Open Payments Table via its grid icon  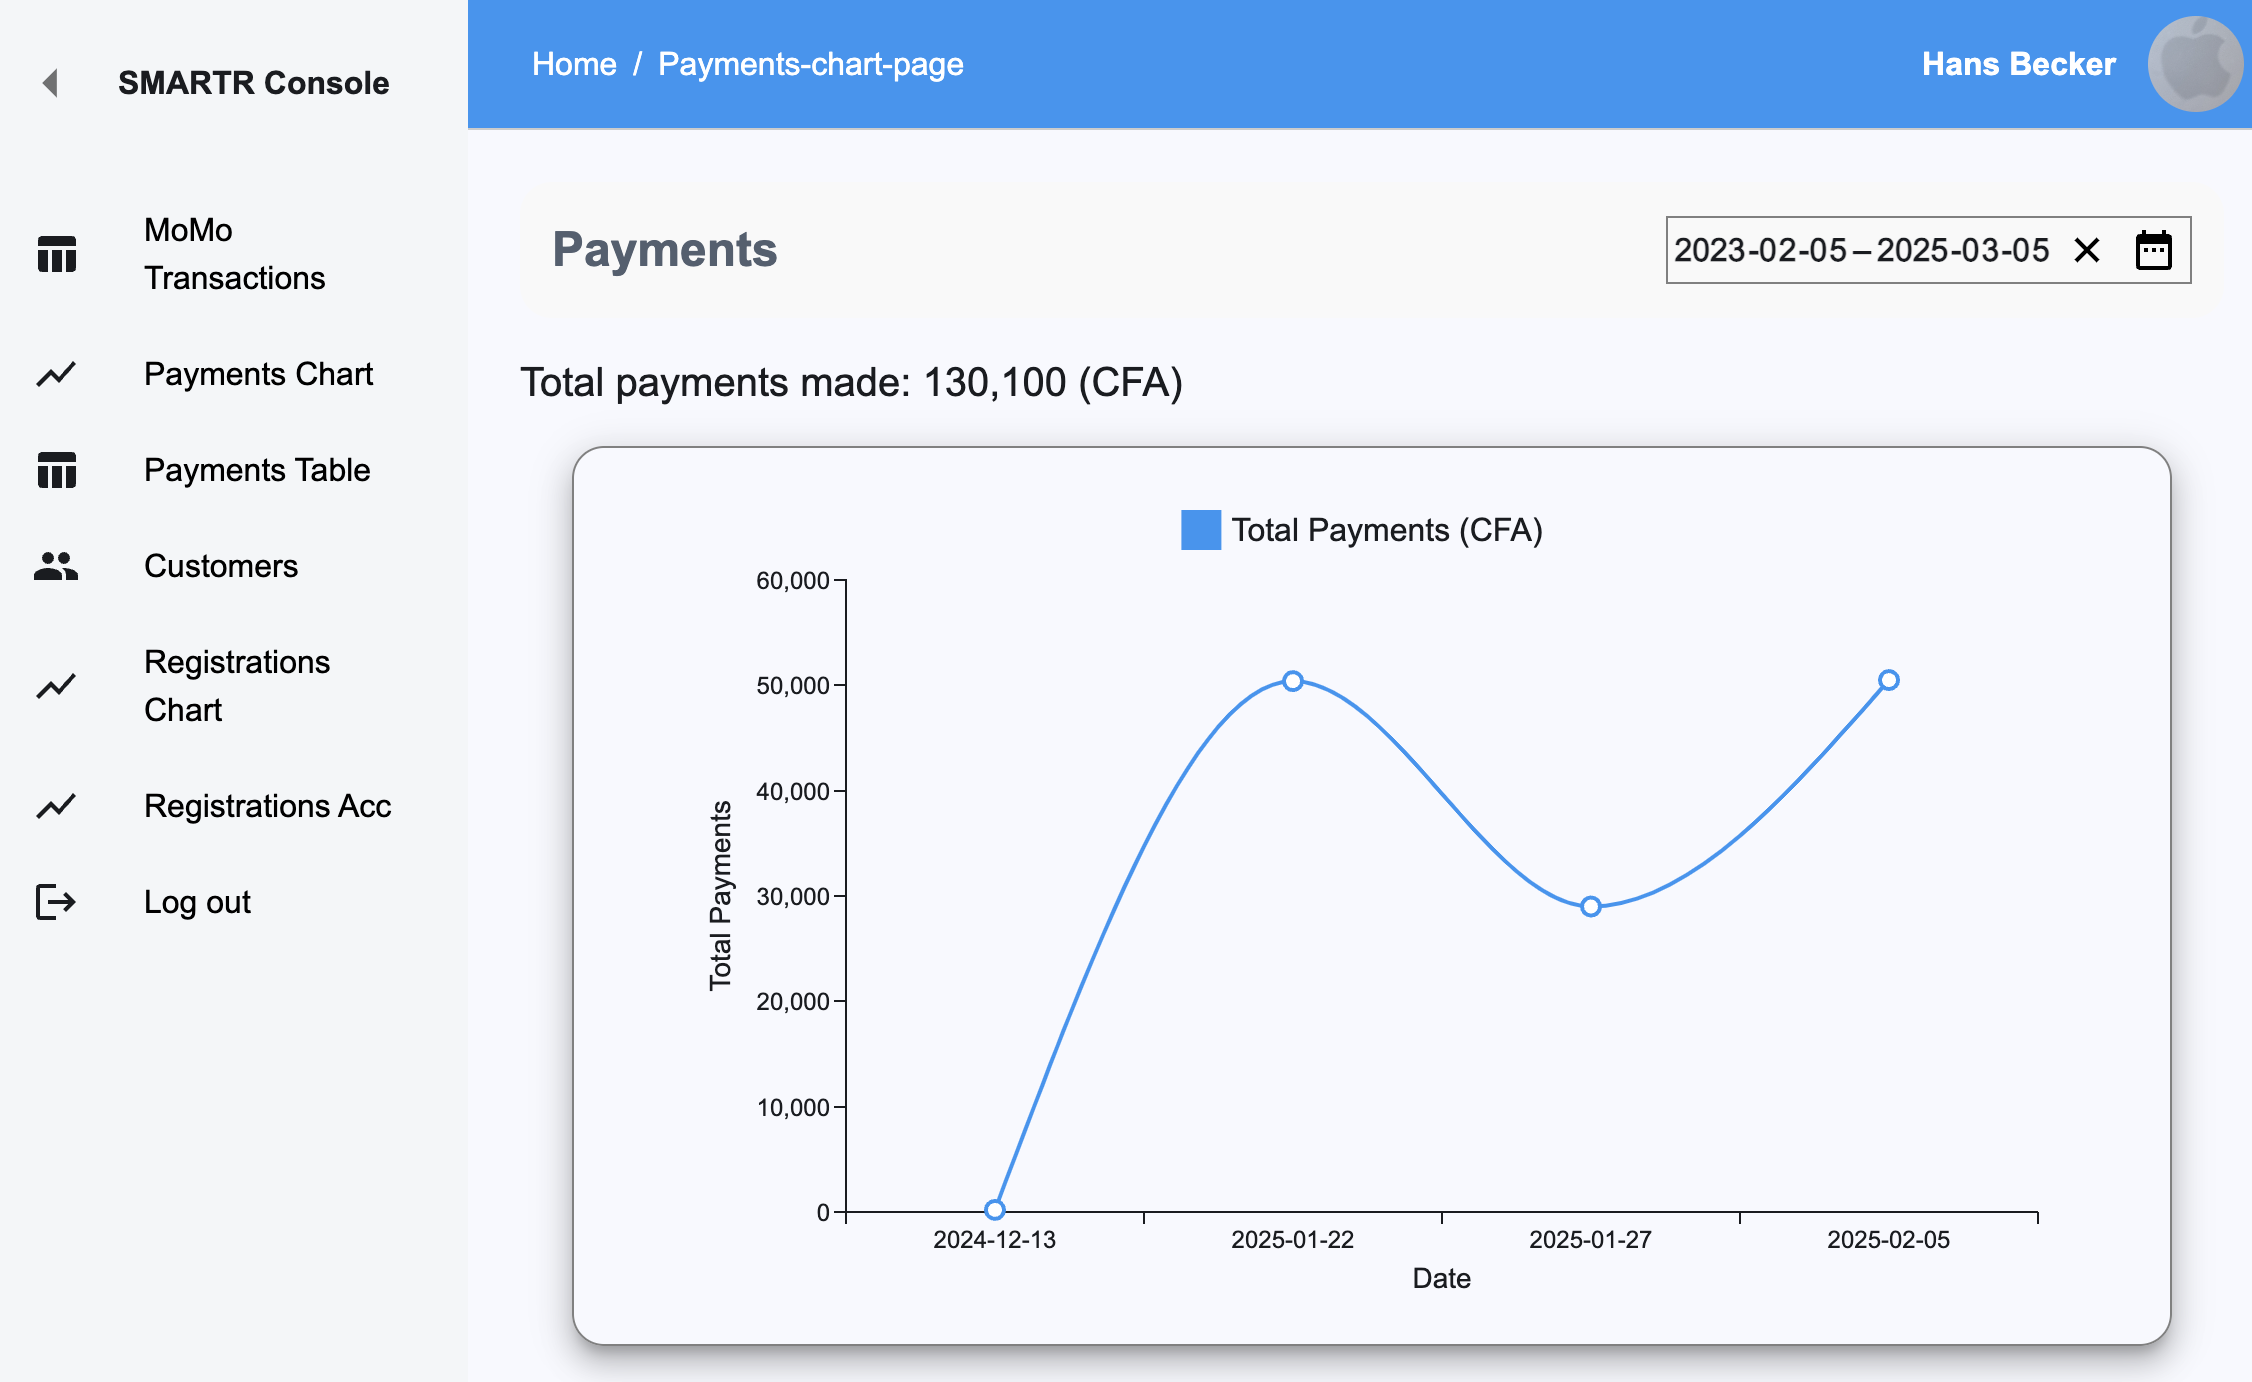click(55, 470)
